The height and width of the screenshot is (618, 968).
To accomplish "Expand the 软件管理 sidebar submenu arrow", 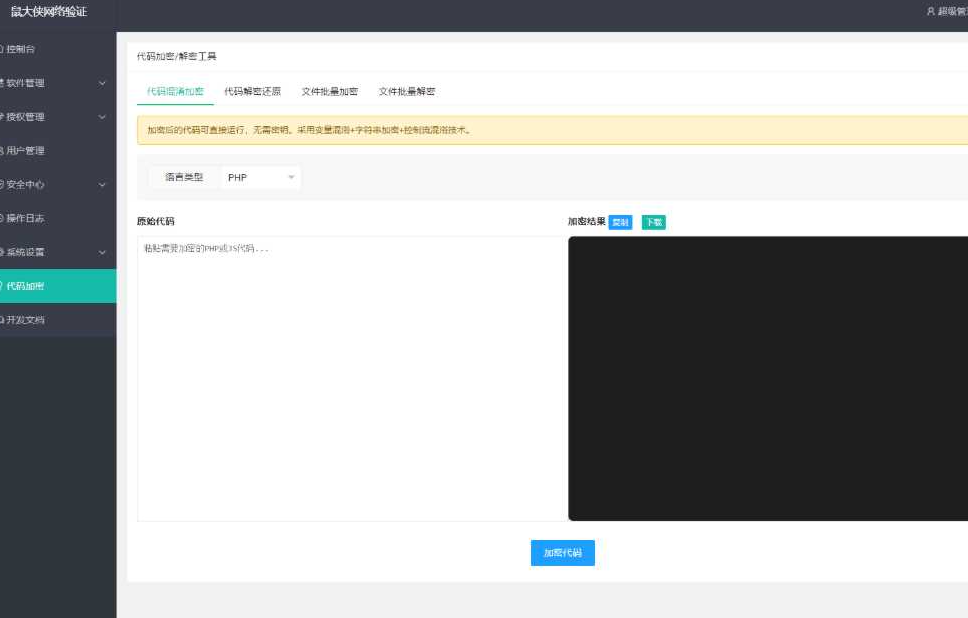I will 102,83.
